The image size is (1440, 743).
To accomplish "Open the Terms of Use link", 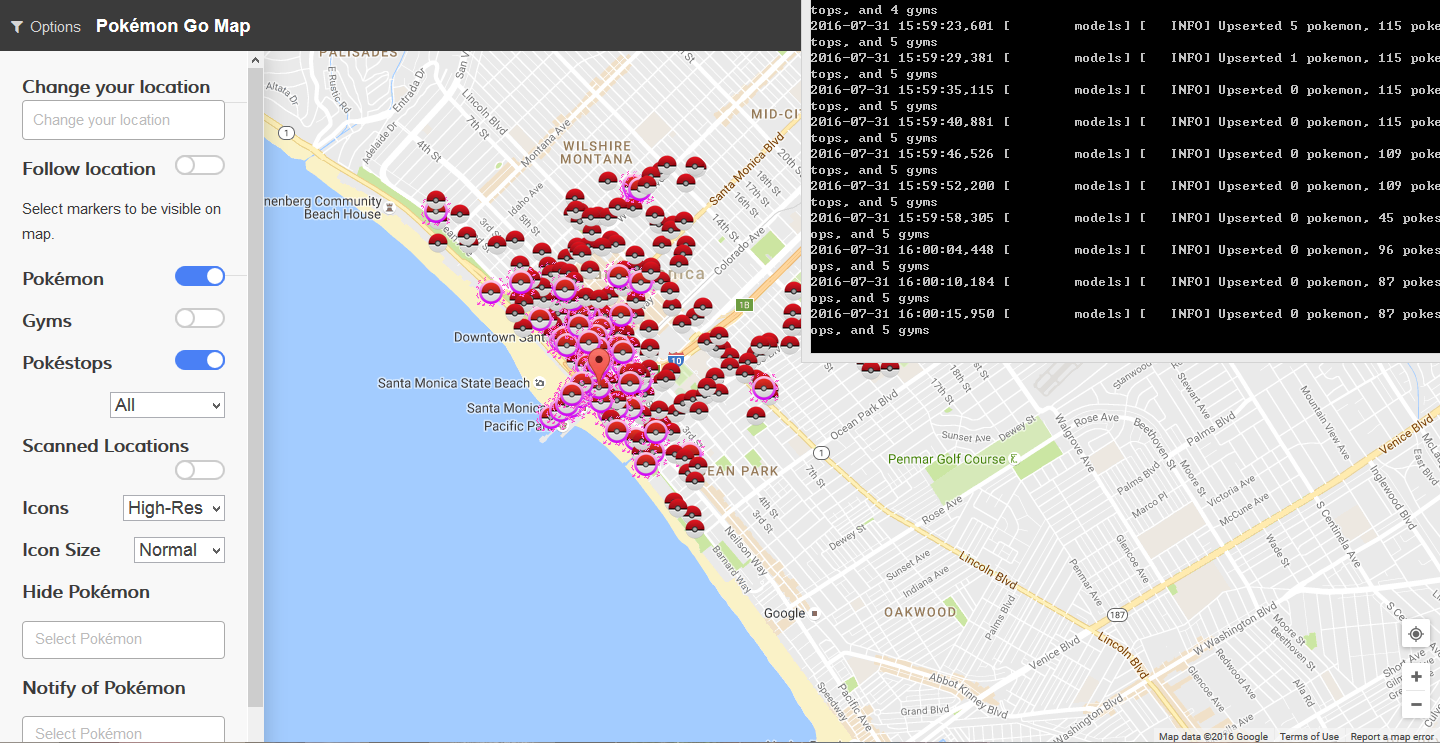I will (x=1309, y=737).
